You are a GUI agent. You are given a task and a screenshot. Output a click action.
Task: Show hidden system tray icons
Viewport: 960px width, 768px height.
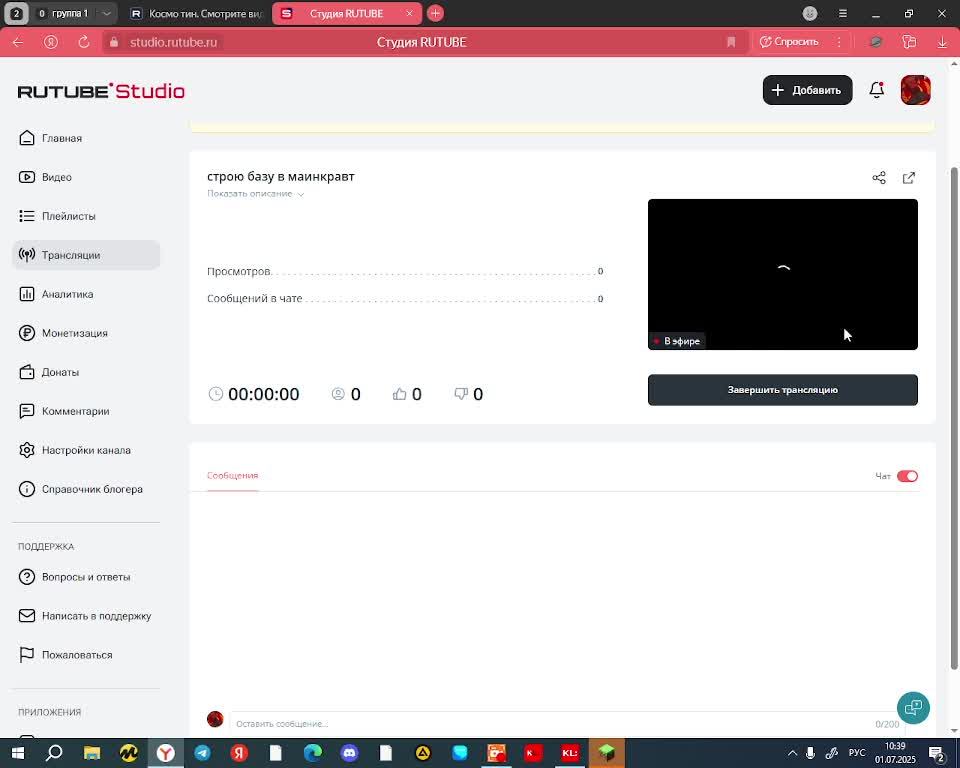point(792,753)
